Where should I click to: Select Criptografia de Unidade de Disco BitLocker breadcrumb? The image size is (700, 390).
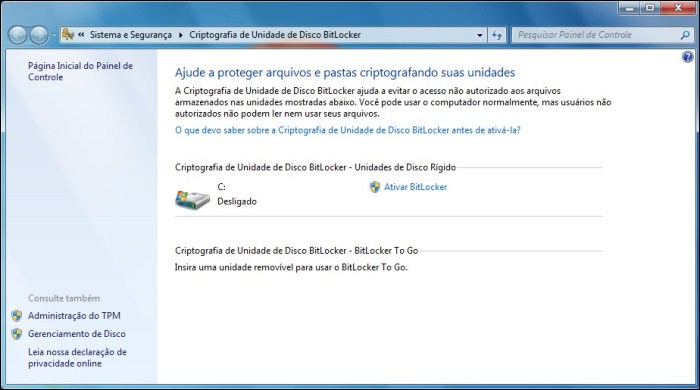pos(275,35)
